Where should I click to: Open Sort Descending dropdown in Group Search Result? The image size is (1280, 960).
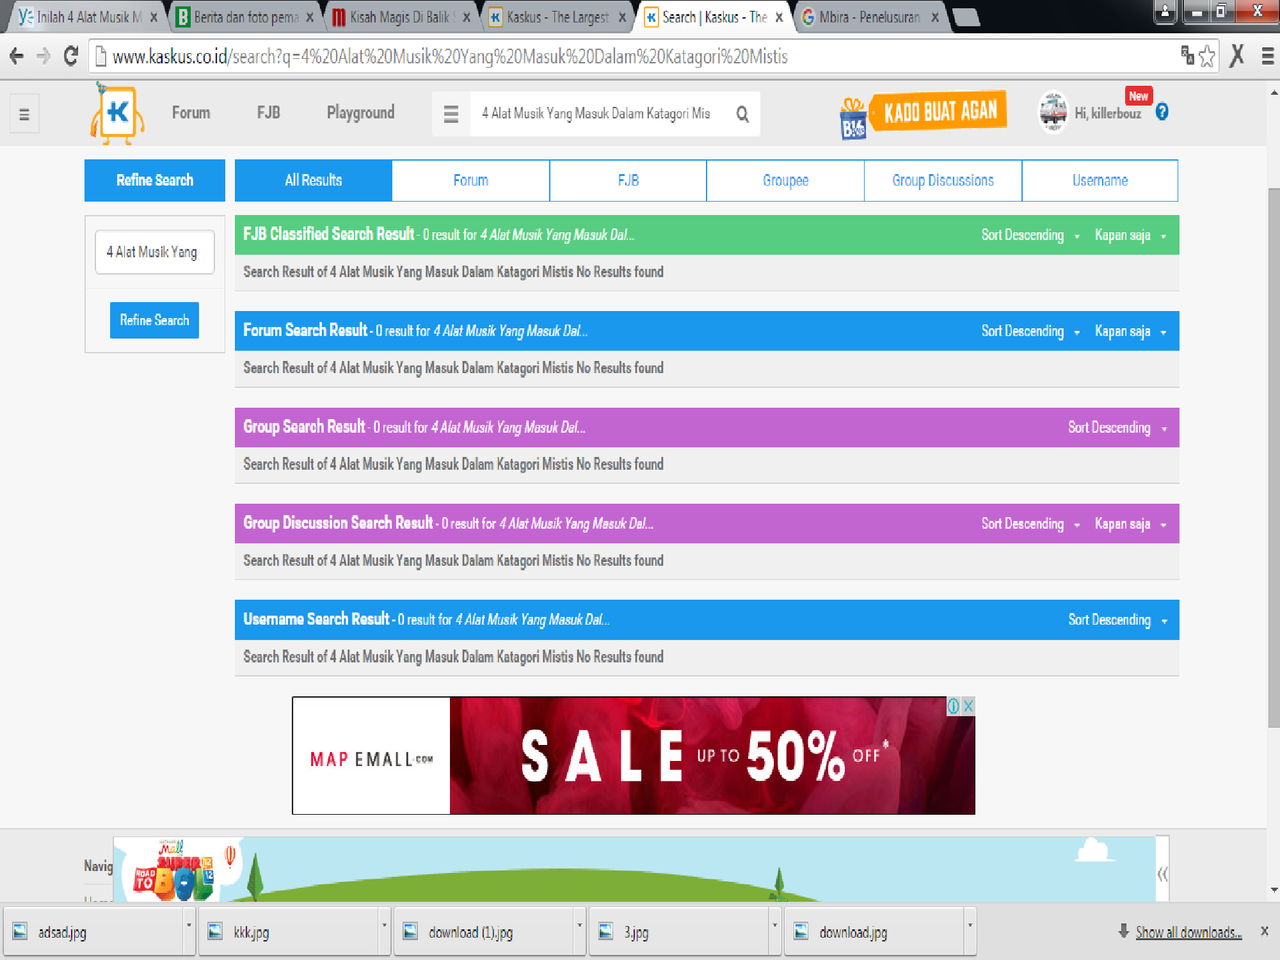[x=1117, y=427]
